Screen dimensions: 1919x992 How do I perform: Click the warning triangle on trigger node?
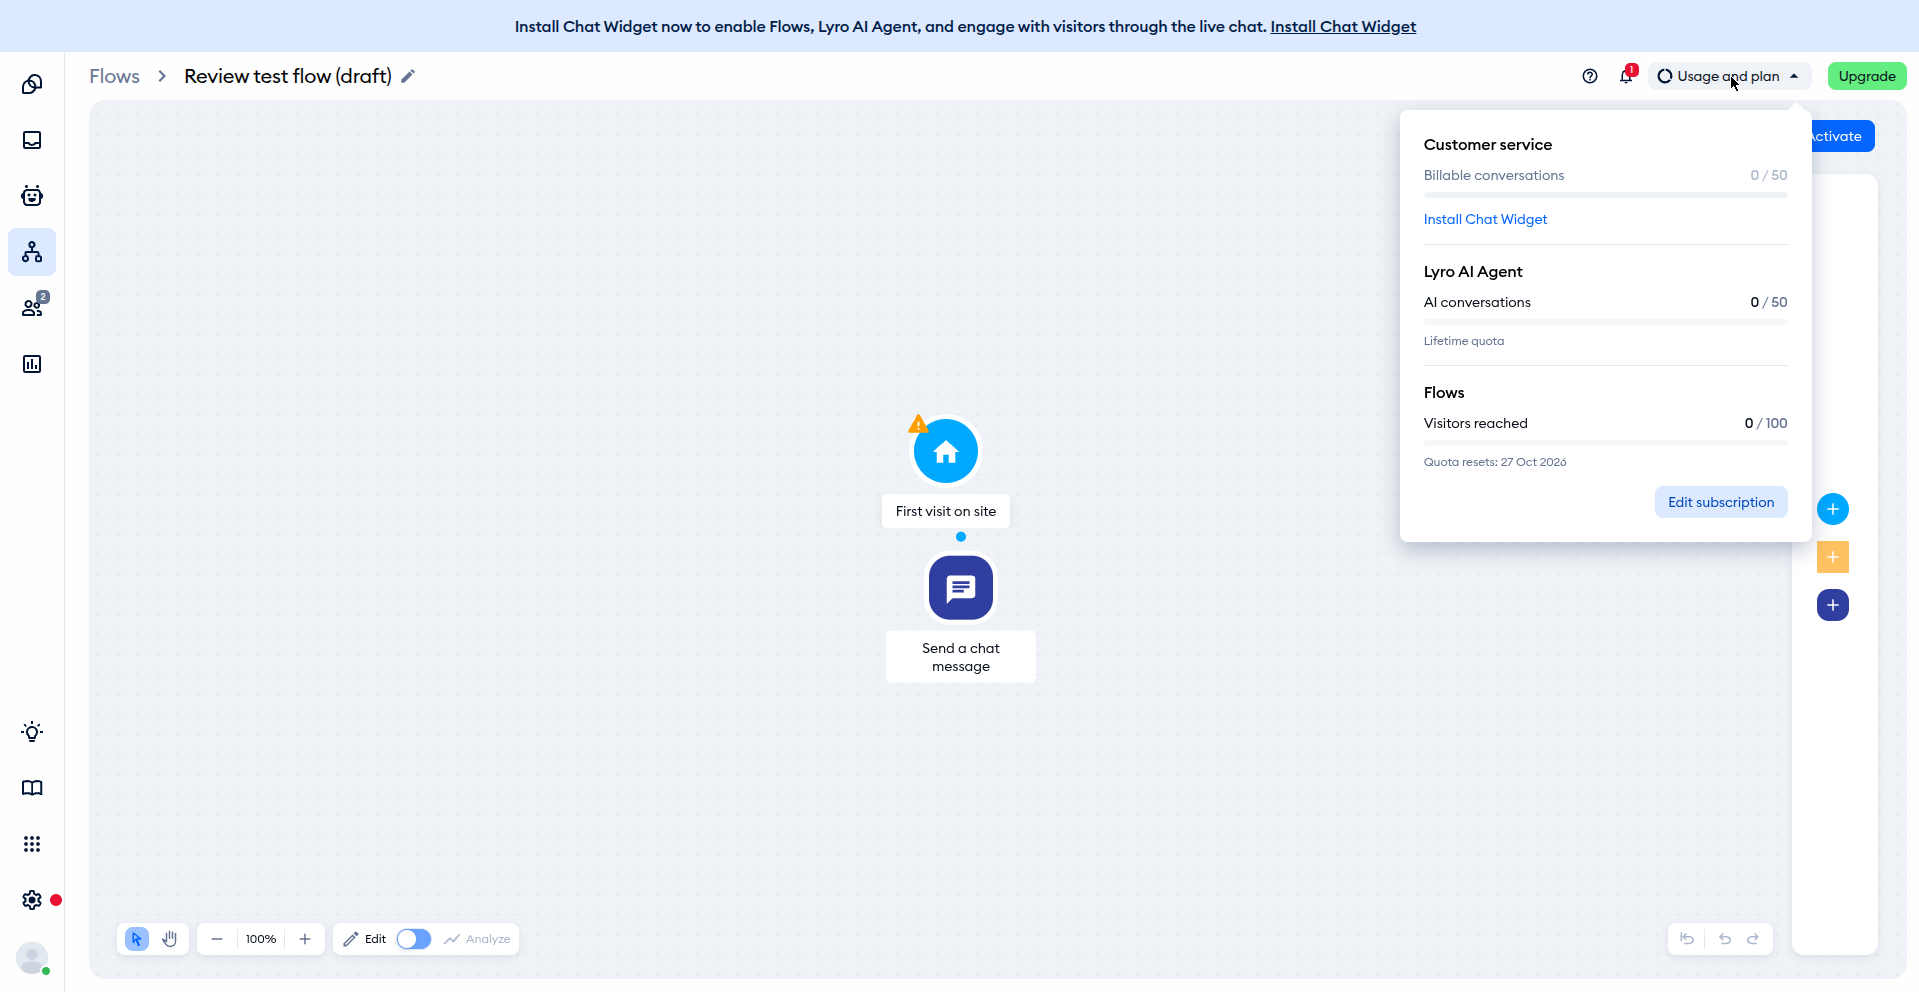918,425
